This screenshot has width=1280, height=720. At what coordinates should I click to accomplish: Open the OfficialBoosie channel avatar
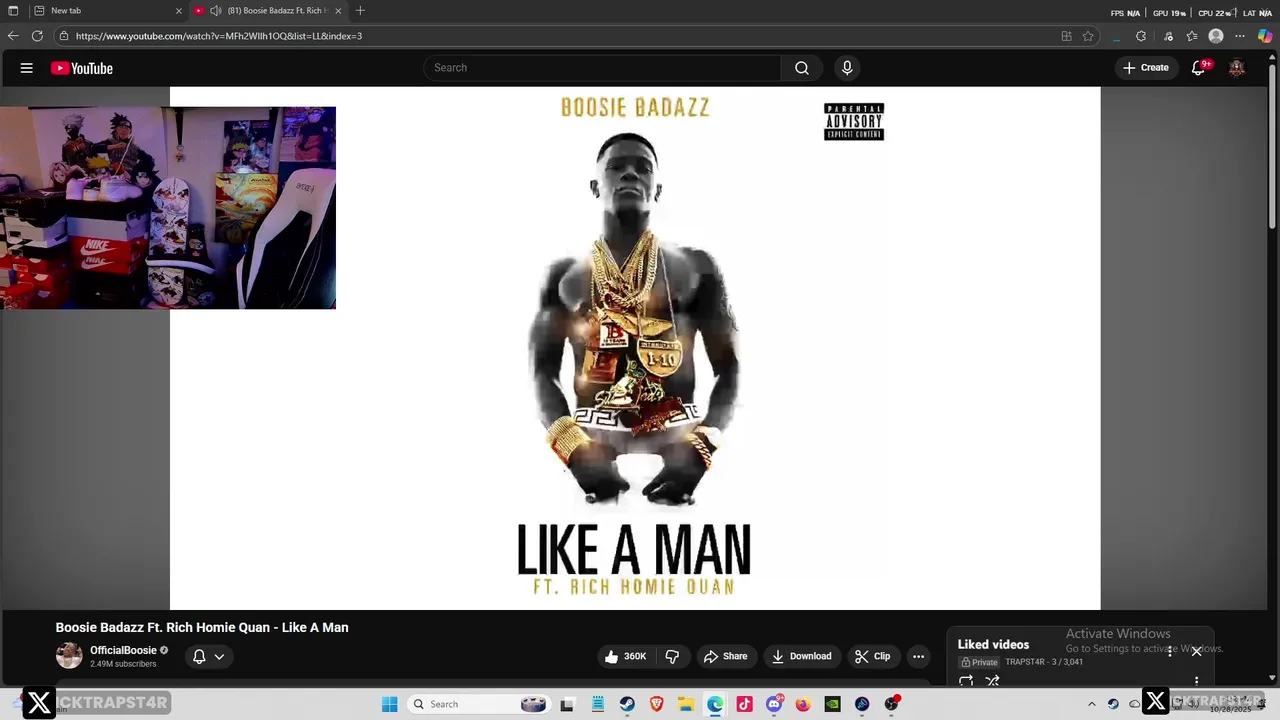click(x=69, y=656)
